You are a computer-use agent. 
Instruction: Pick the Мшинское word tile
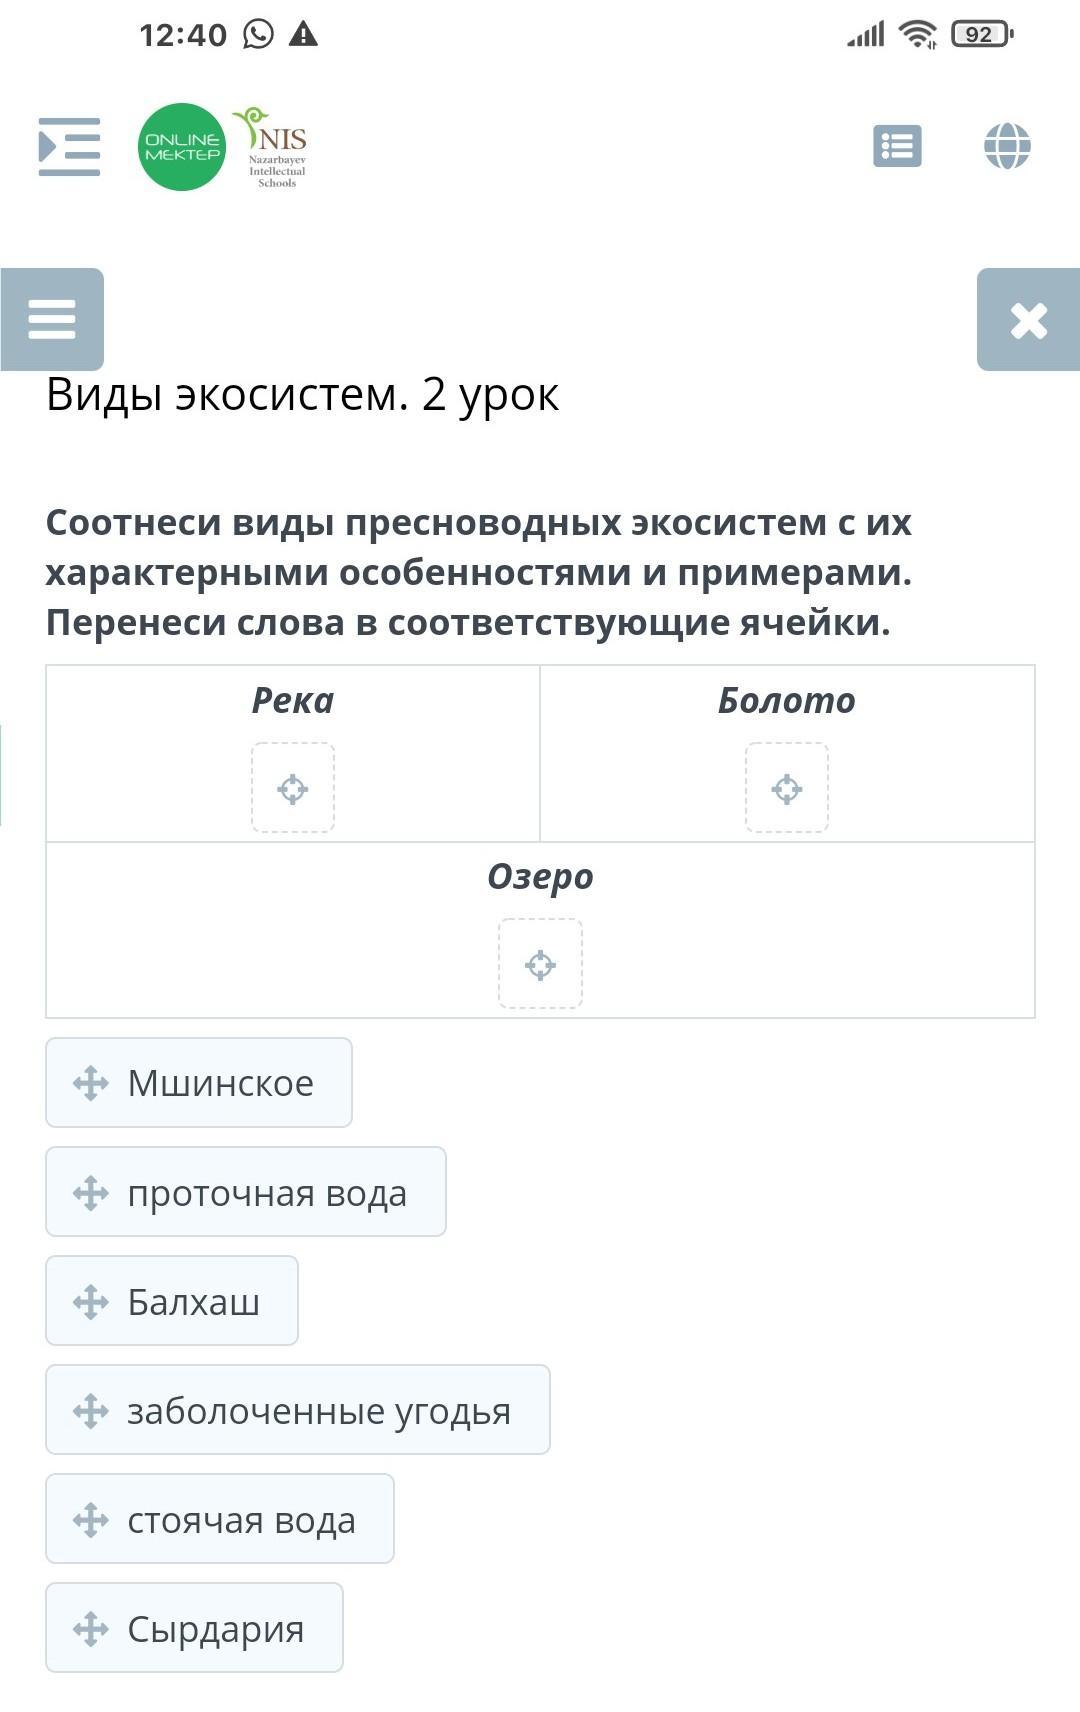click(199, 1083)
